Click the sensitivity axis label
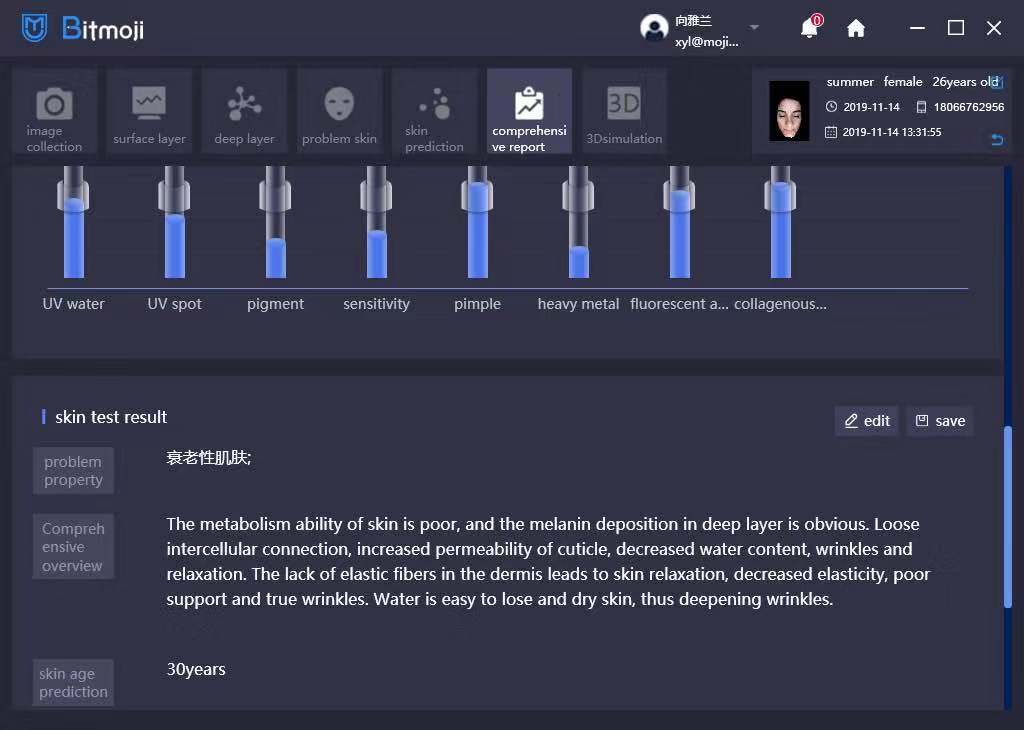The image size is (1024, 730). click(x=376, y=304)
